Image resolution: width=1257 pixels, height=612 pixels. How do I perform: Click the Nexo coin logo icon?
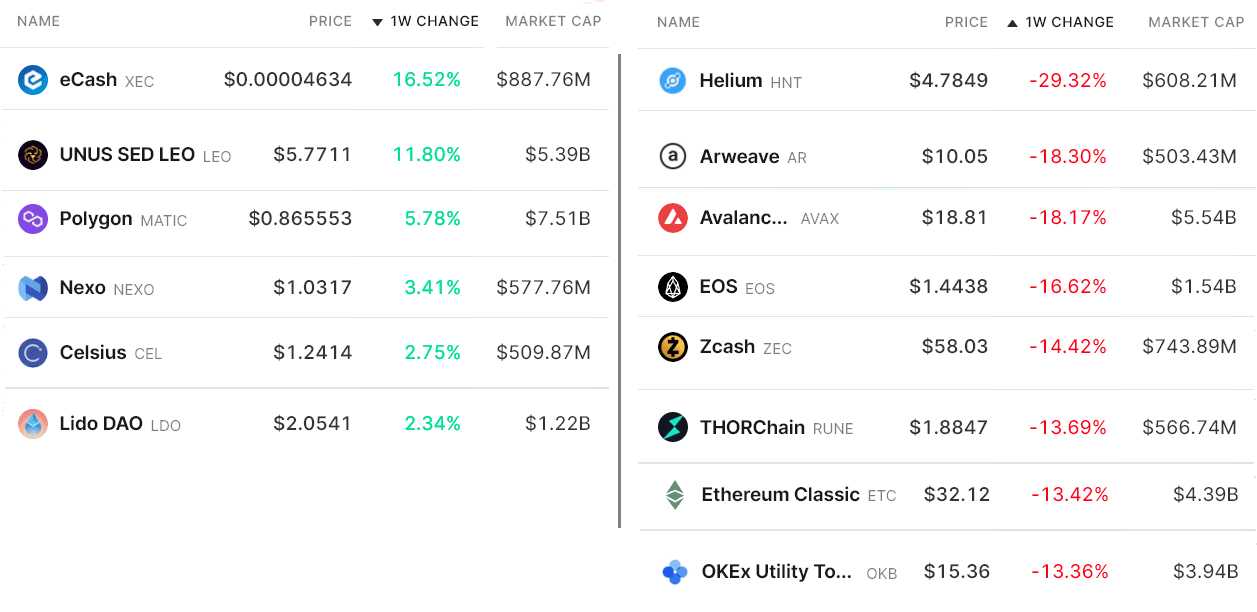coord(33,288)
